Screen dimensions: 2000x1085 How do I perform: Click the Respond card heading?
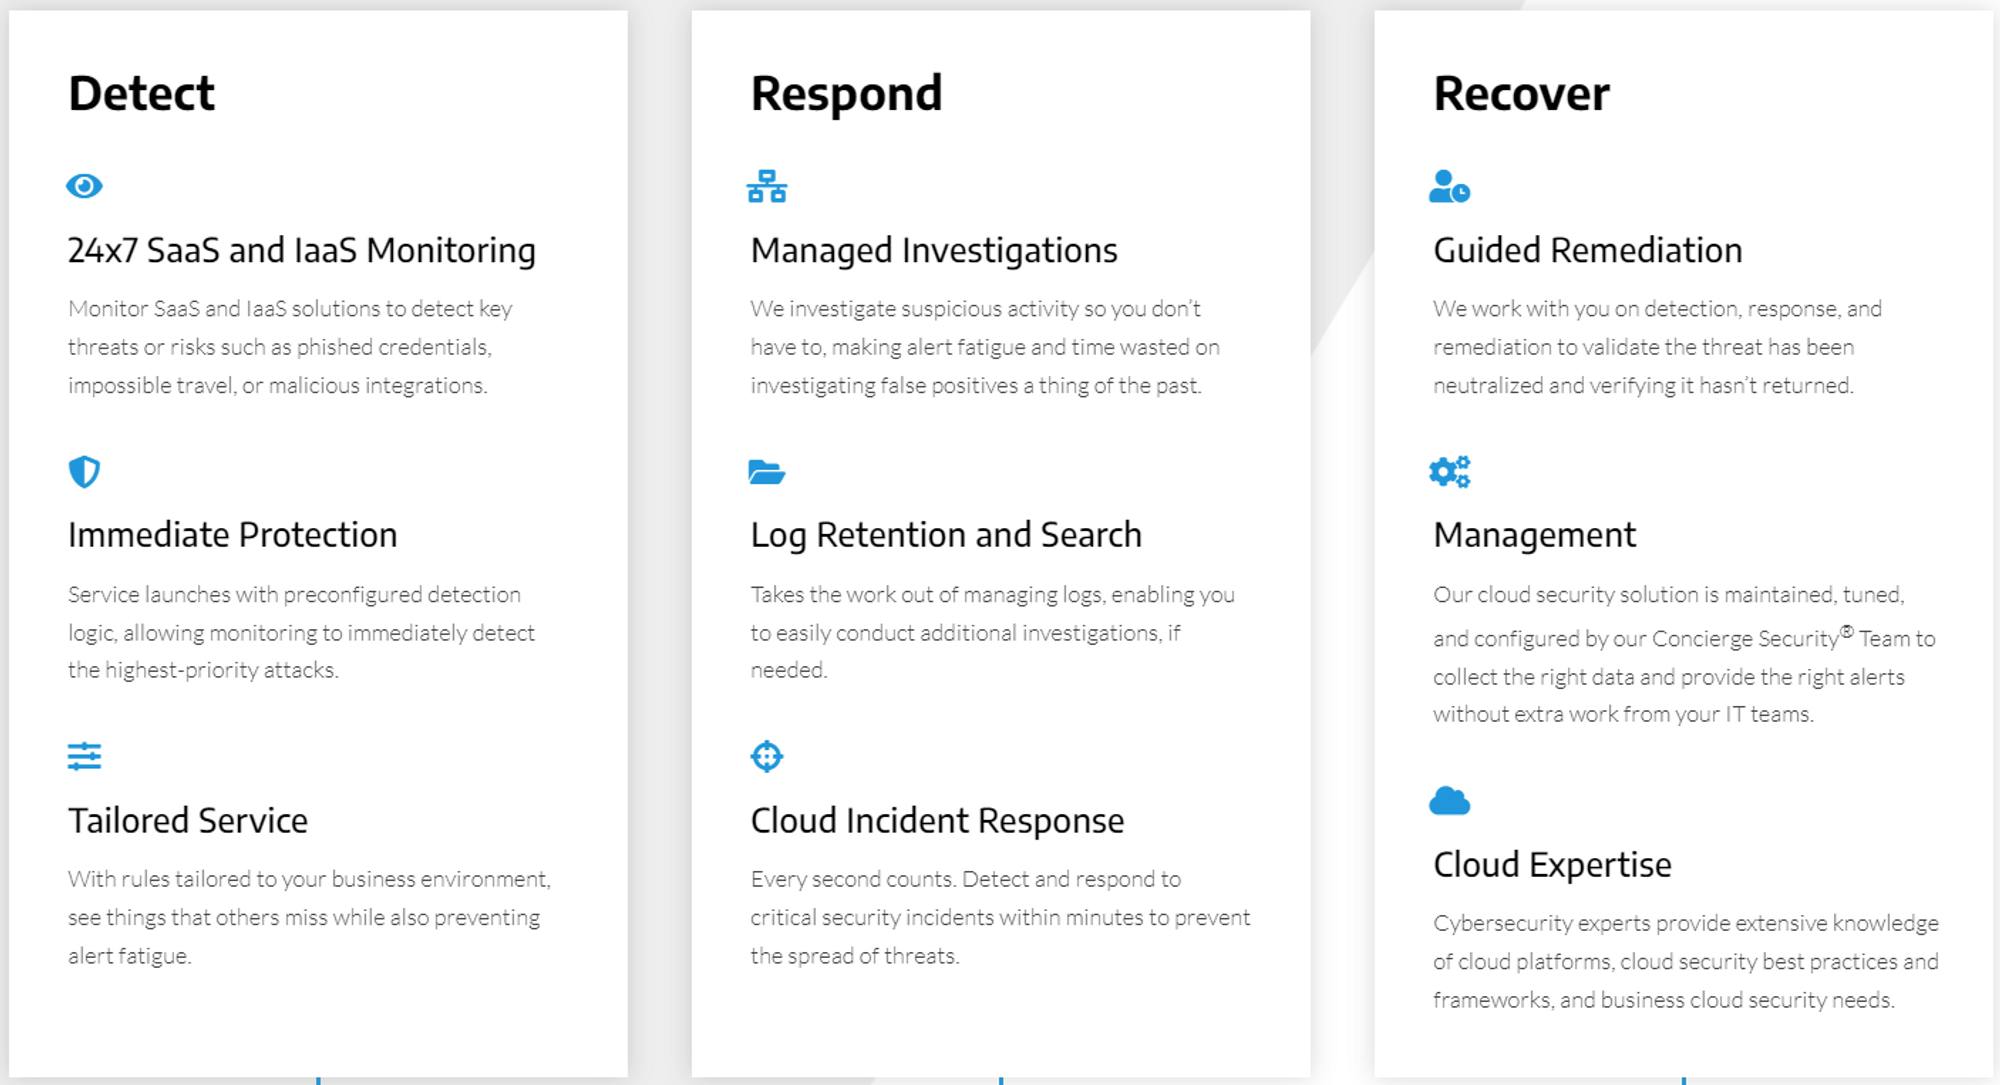(846, 94)
